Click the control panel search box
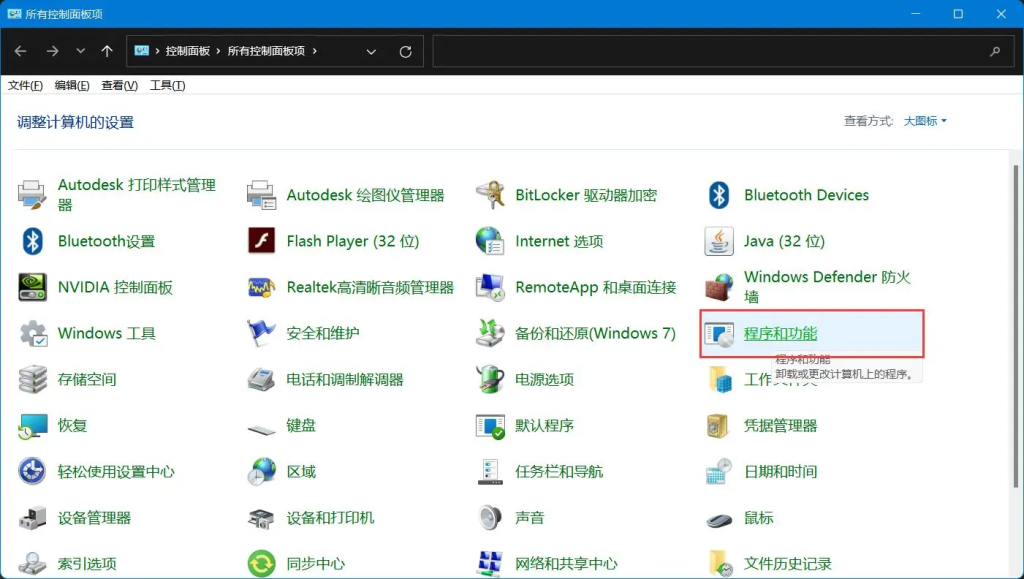 (x=722, y=51)
